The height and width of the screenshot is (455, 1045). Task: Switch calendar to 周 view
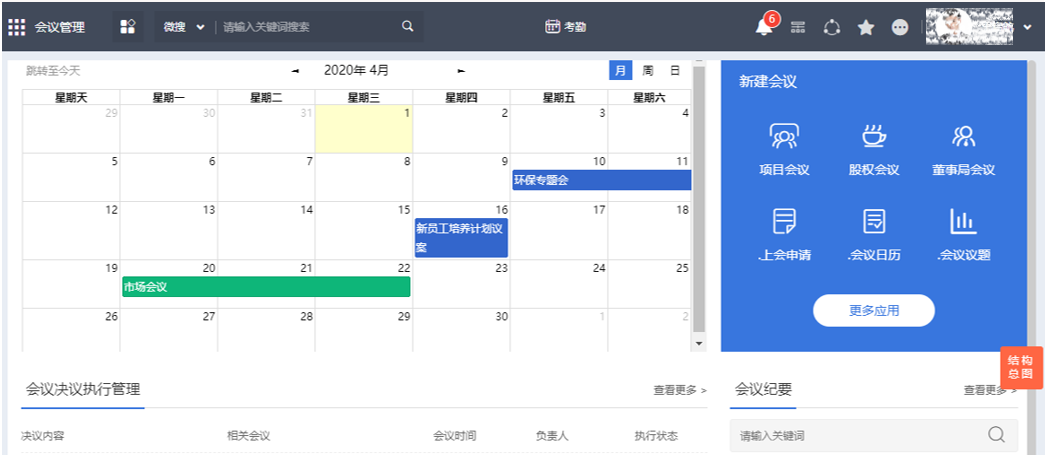[647, 71]
